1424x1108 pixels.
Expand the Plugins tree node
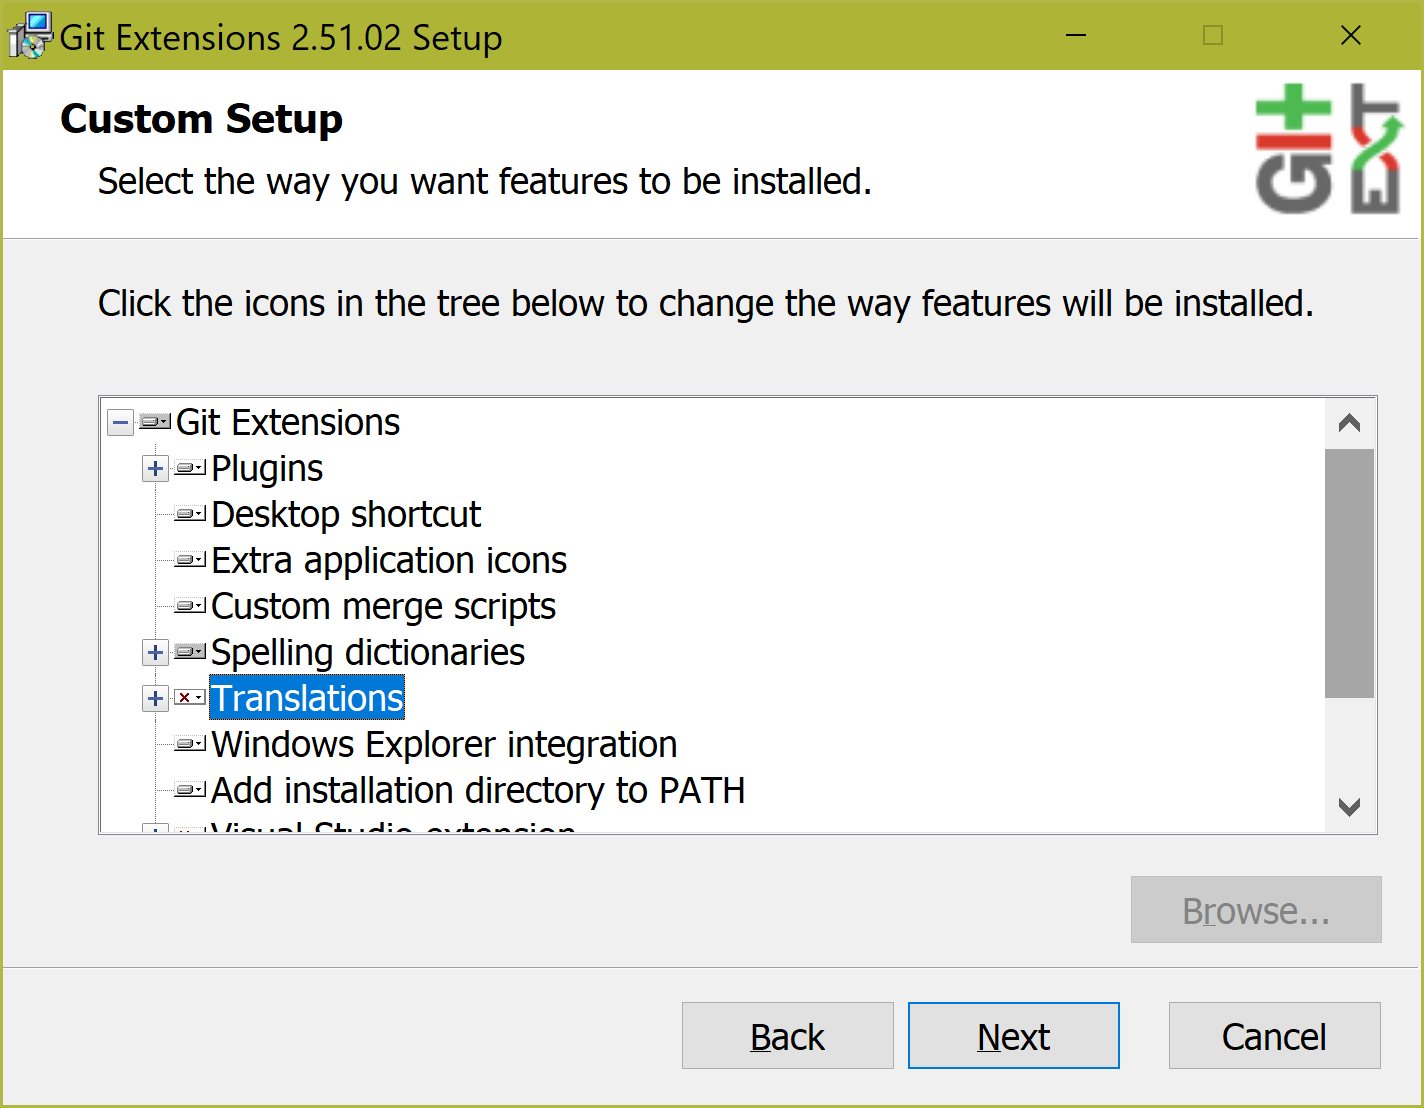point(155,468)
